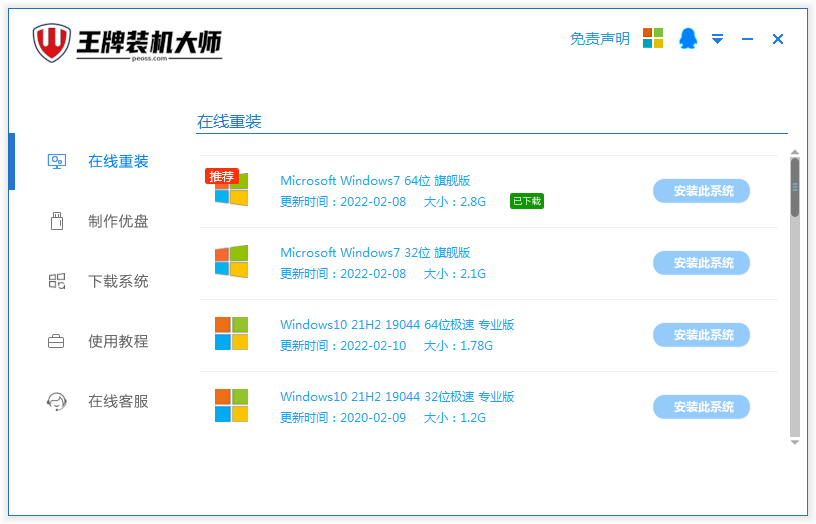Viewport: 816px width, 524px height.
Task: Click the Windows7 32位 system logo
Action: tap(232, 261)
